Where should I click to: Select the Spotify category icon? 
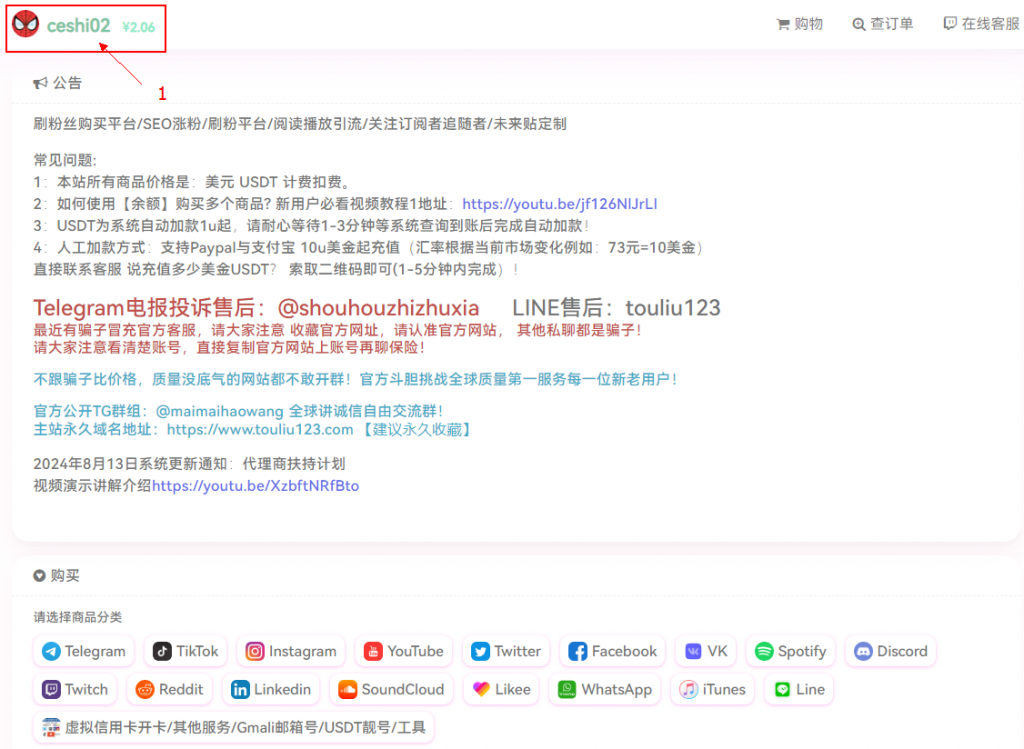click(x=764, y=651)
